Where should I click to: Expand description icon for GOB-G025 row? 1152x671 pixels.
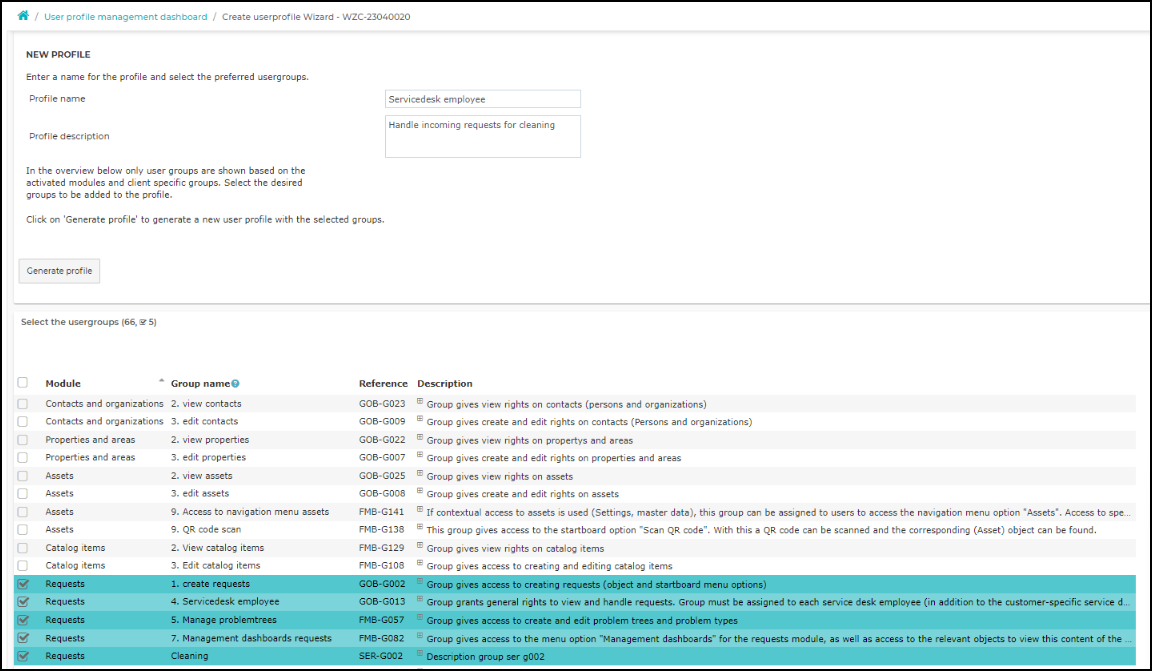[420, 473]
